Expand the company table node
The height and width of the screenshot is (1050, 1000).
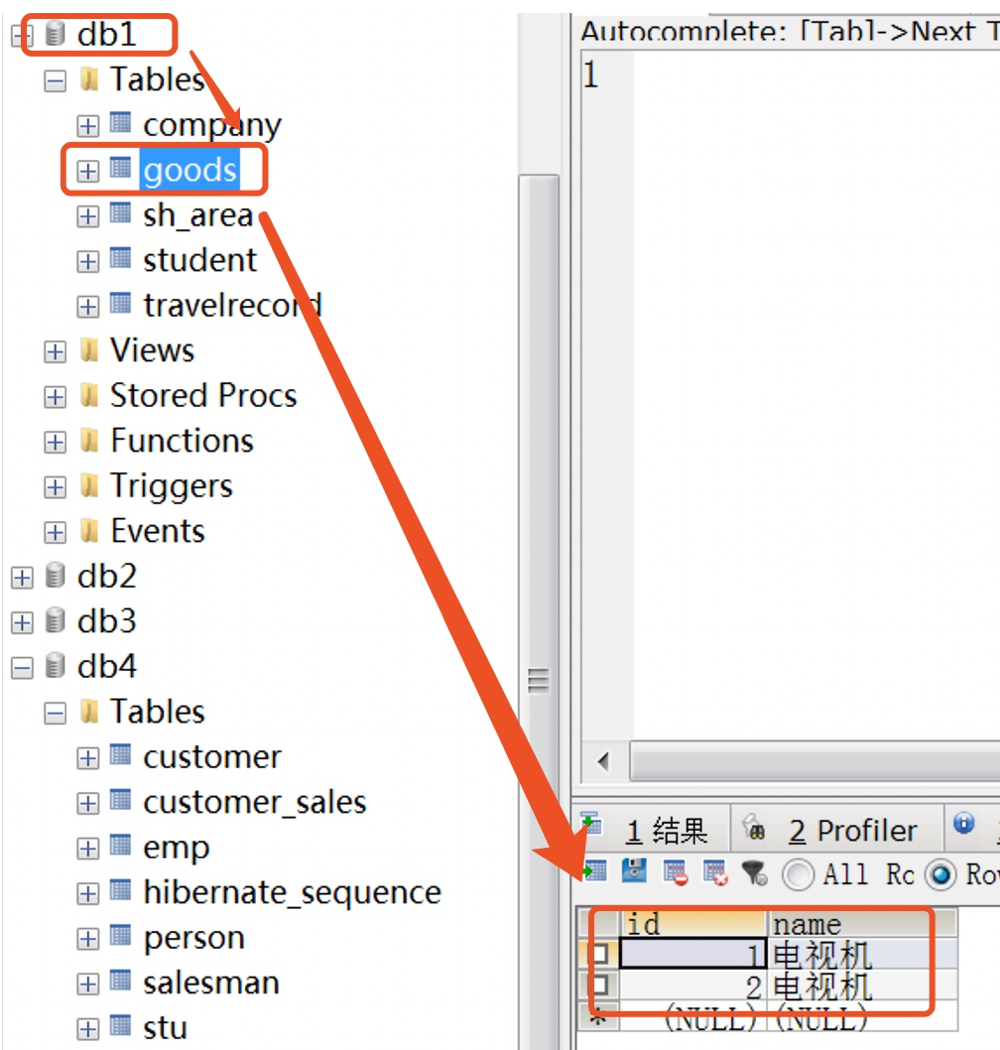pos(88,126)
